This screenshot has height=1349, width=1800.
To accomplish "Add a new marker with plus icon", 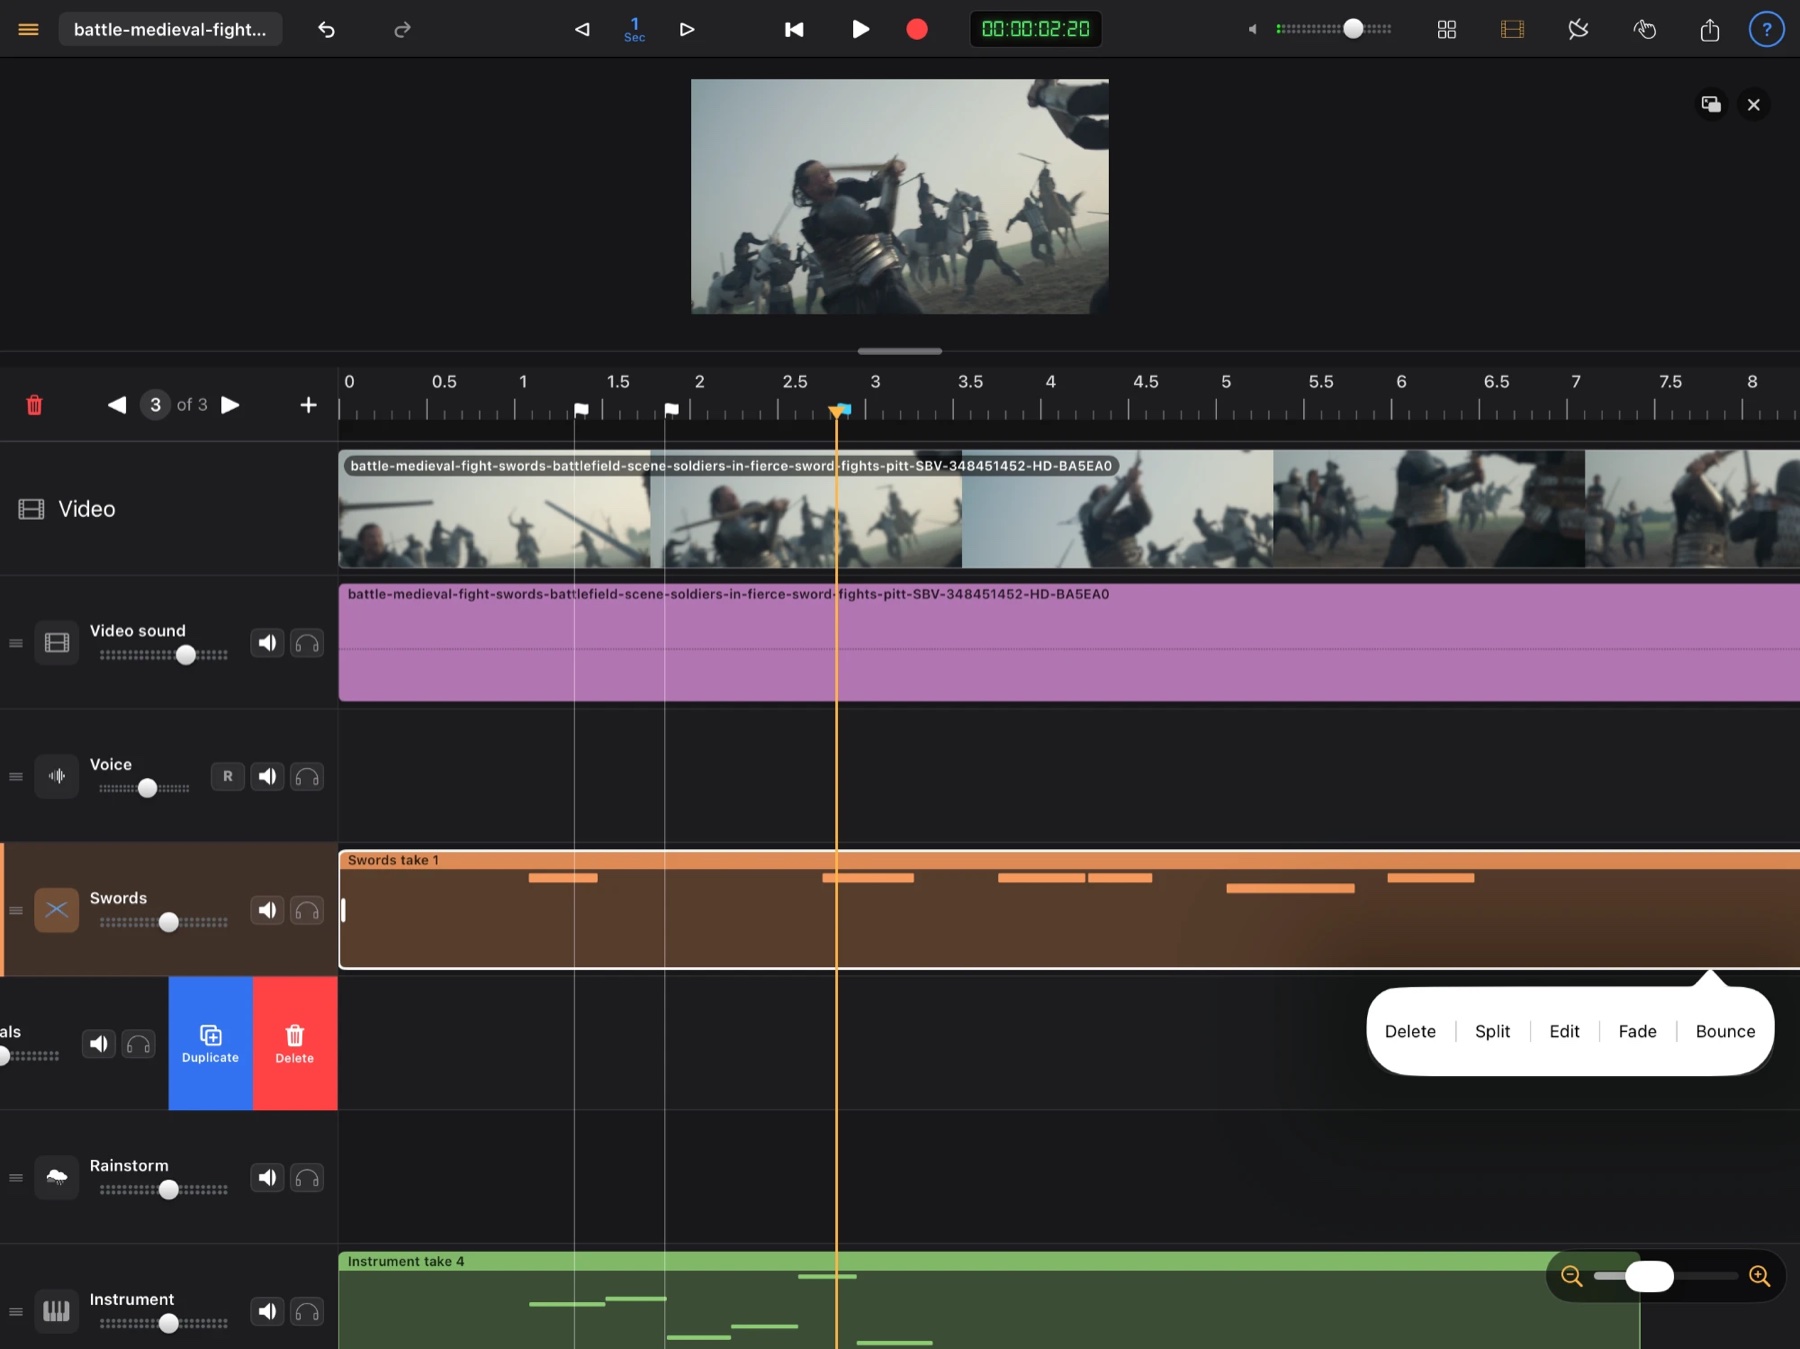I will click(x=308, y=405).
